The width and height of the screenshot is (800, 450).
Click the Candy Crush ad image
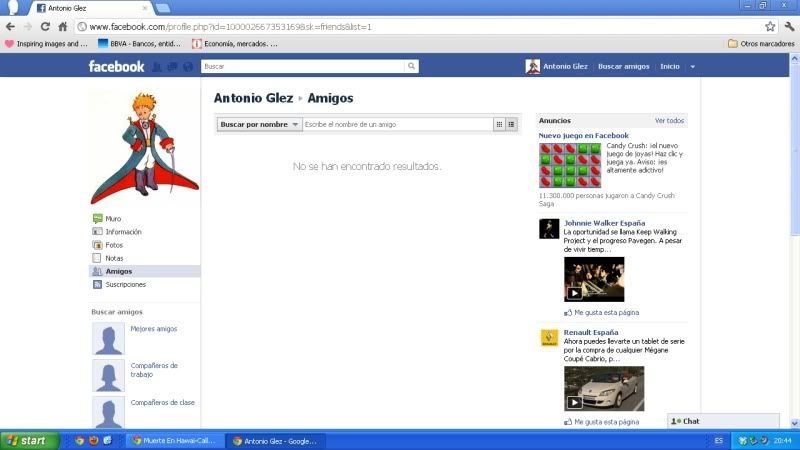pyautogui.click(x=570, y=165)
